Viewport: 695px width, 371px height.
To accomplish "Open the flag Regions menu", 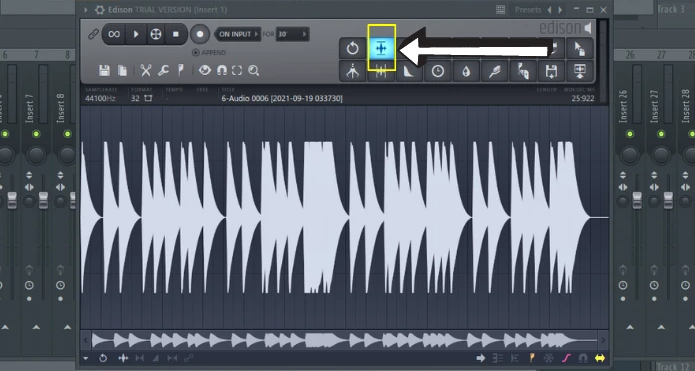I will click(x=181, y=70).
